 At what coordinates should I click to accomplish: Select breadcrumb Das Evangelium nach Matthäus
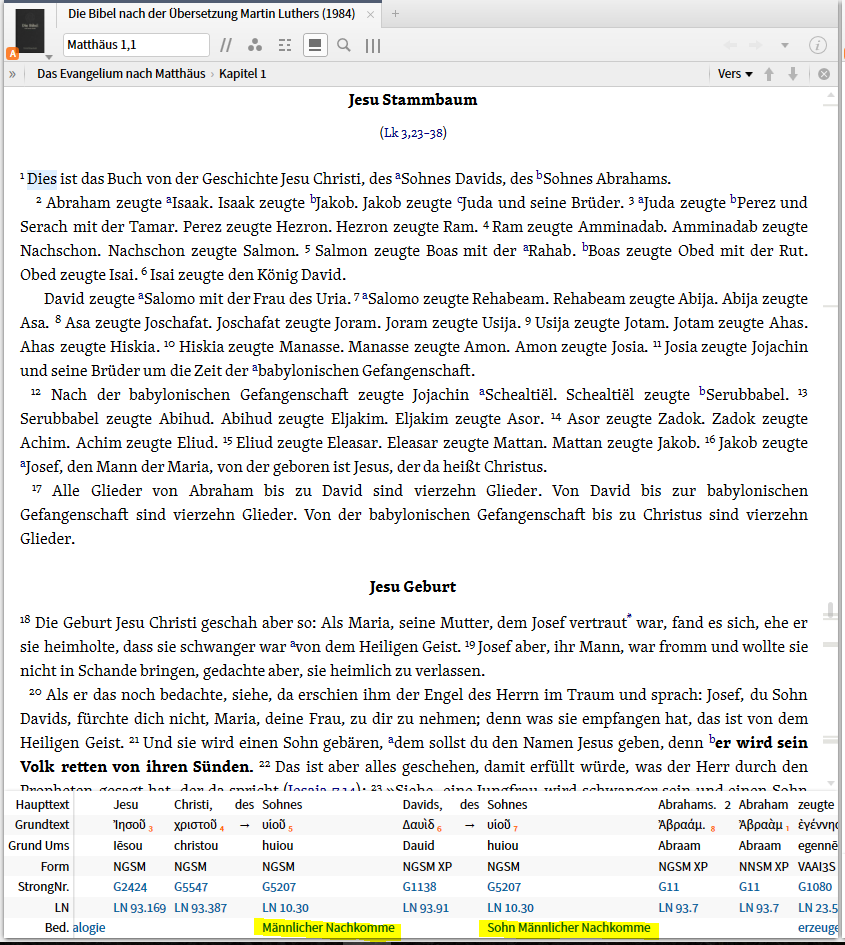click(x=121, y=74)
